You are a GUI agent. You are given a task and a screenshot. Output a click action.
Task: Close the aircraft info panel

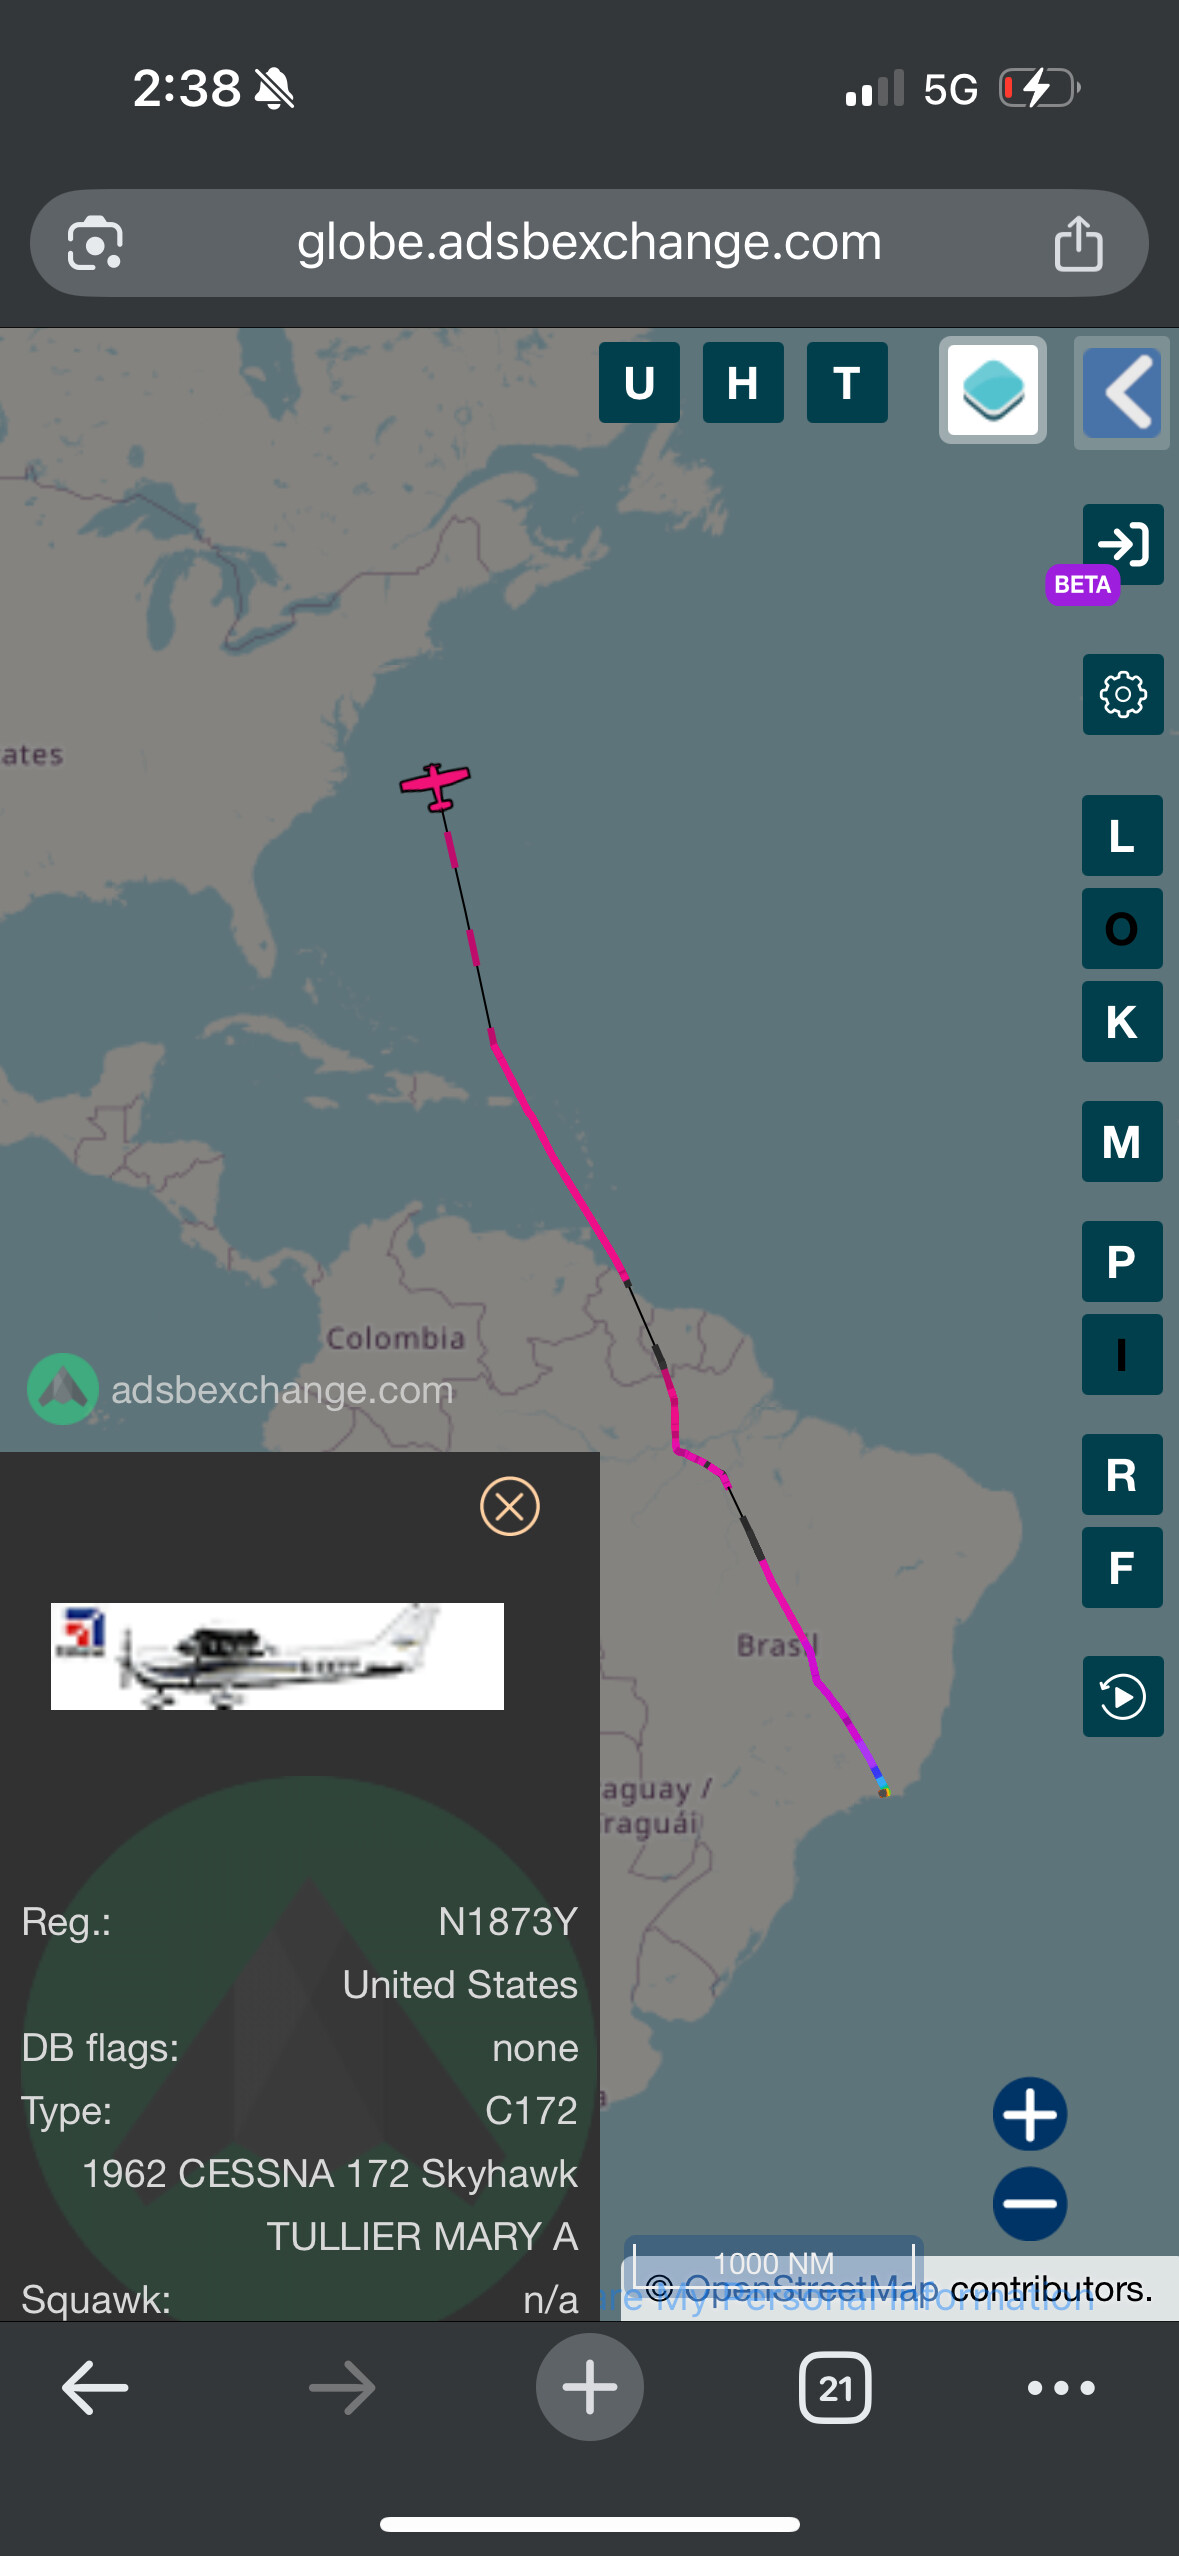point(510,1506)
